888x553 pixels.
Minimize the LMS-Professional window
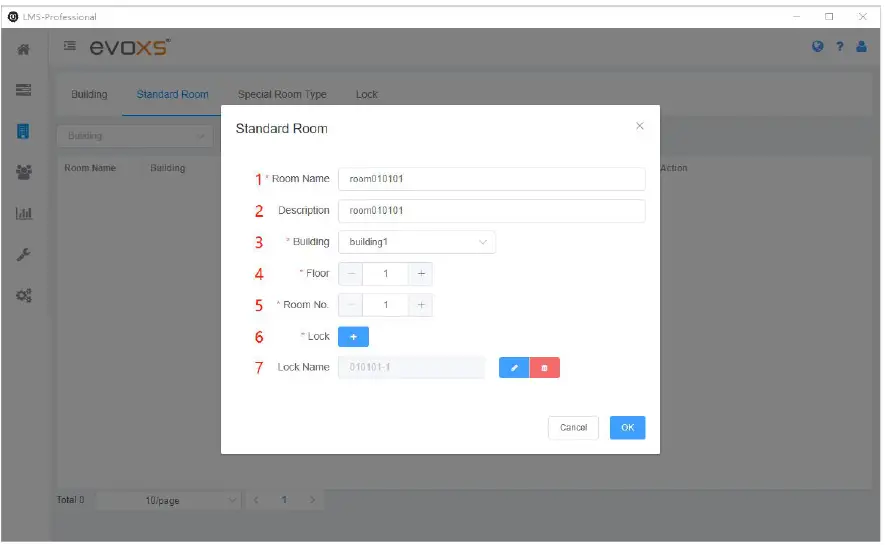coord(796,16)
